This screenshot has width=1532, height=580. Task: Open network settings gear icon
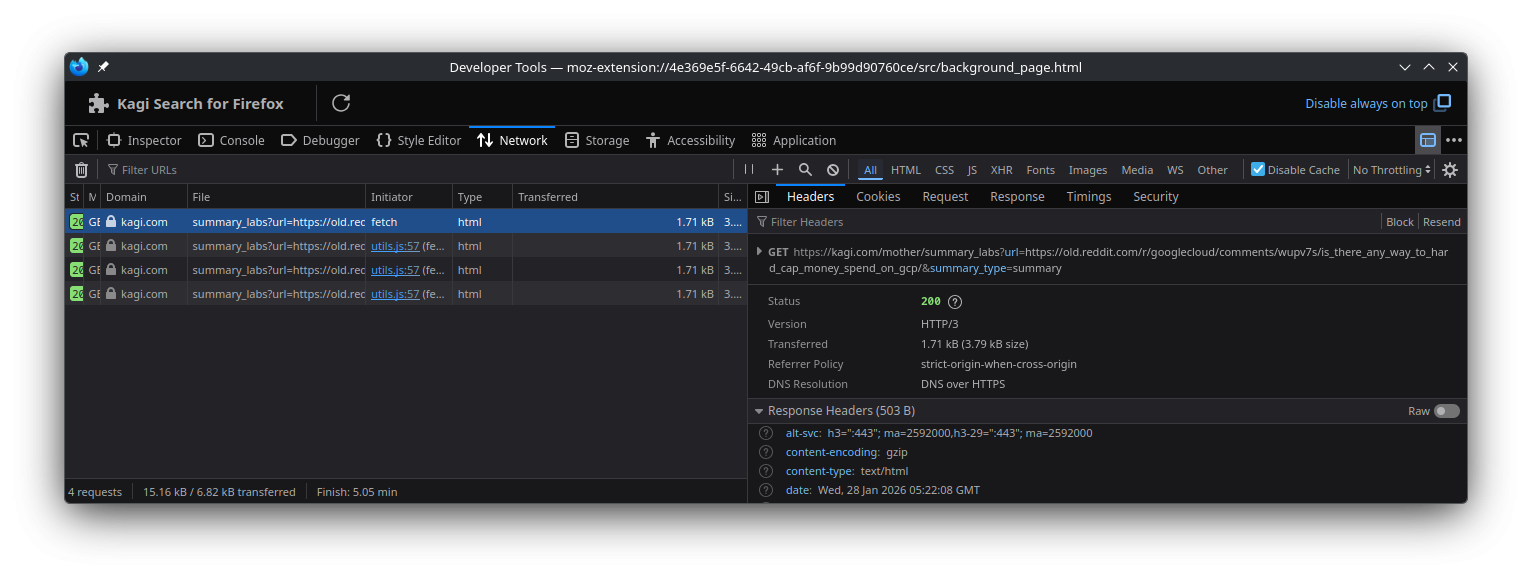[1450, 170]
